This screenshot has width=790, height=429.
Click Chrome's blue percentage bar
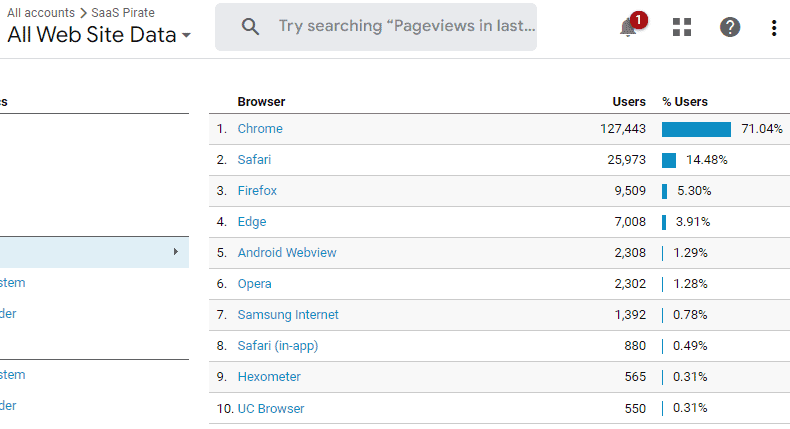click(x=696, y=129)
